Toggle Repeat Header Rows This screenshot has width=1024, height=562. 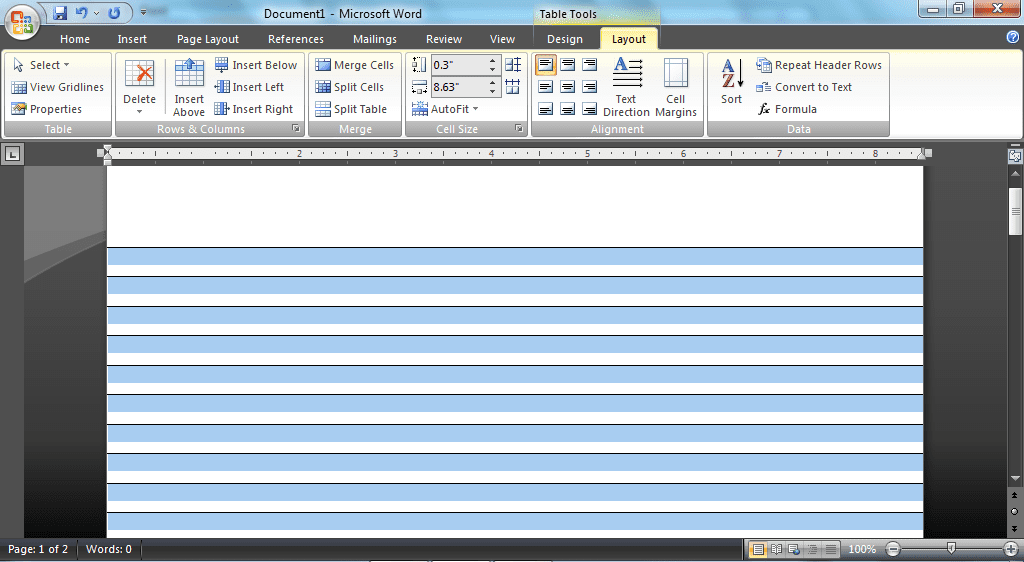[819, 65]
